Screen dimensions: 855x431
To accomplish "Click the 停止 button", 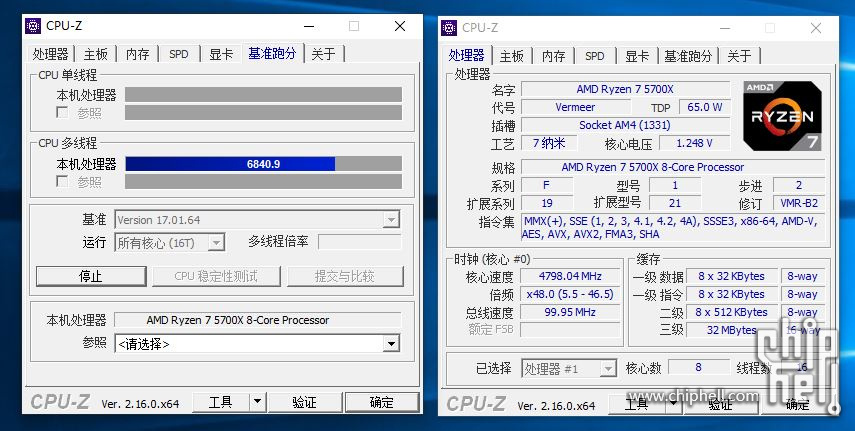I will 91,276.
